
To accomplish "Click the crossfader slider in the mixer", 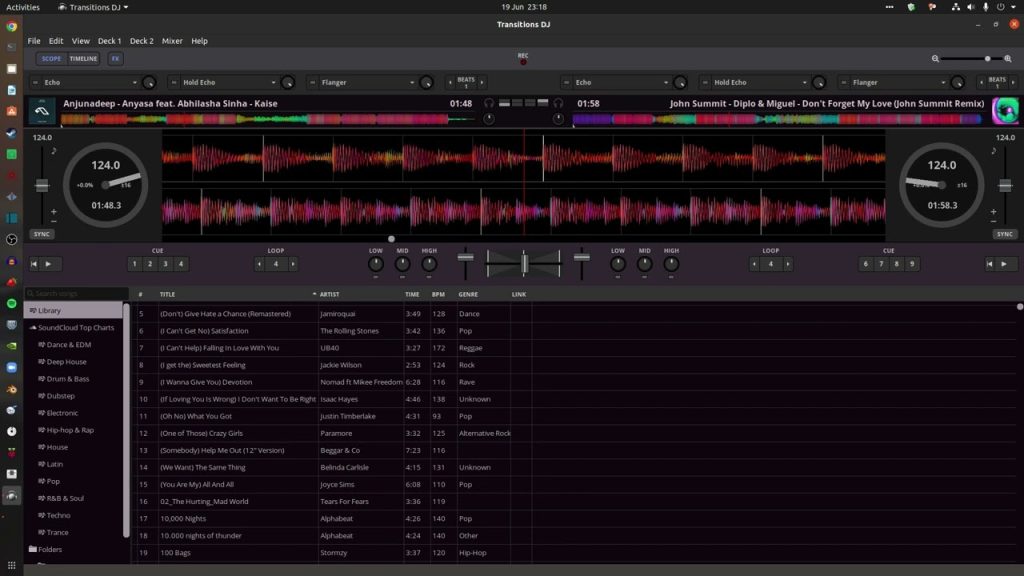I will pyautogui.click(x=524, y=263).
